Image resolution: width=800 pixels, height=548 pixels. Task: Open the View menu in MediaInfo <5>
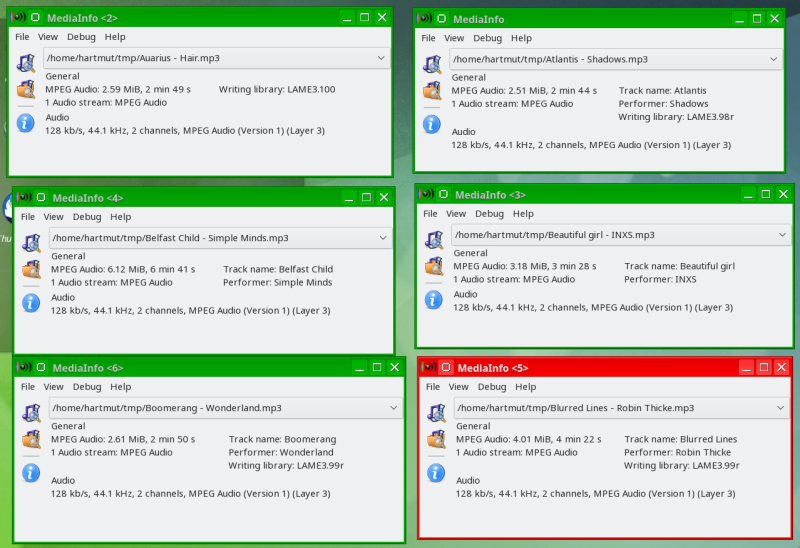458,387
